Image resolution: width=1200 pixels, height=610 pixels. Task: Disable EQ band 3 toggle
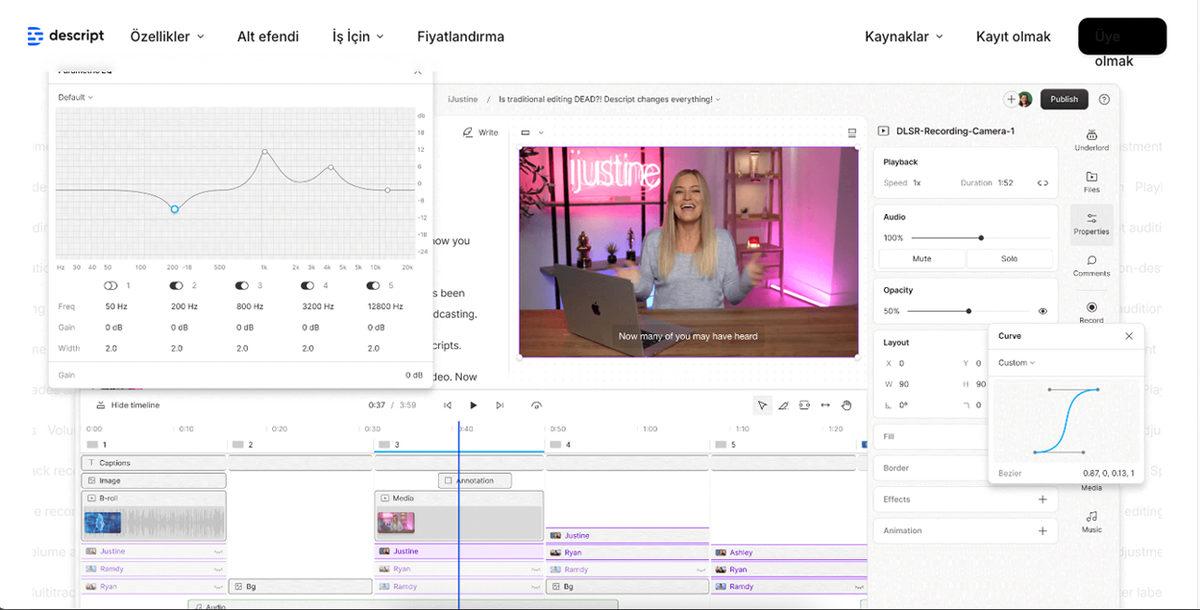tap(242, 286)
